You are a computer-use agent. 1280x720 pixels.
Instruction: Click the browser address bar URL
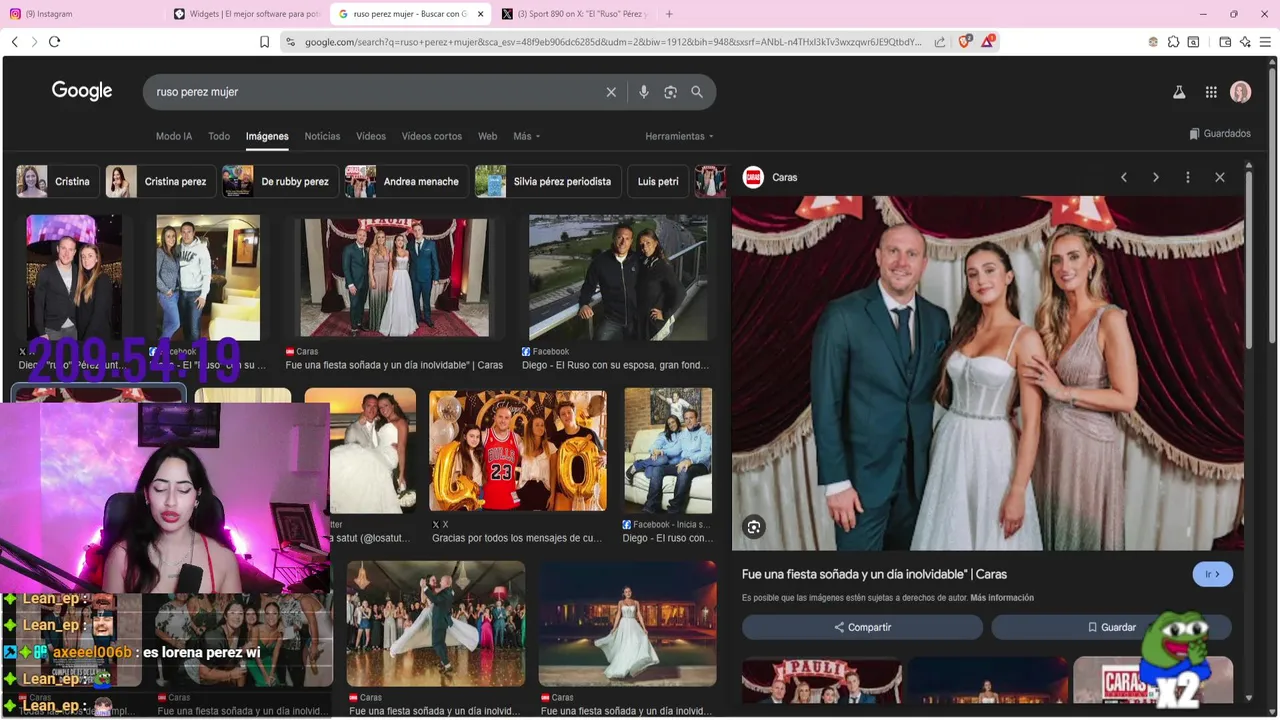pyautogui.click(x=613, y=42)
